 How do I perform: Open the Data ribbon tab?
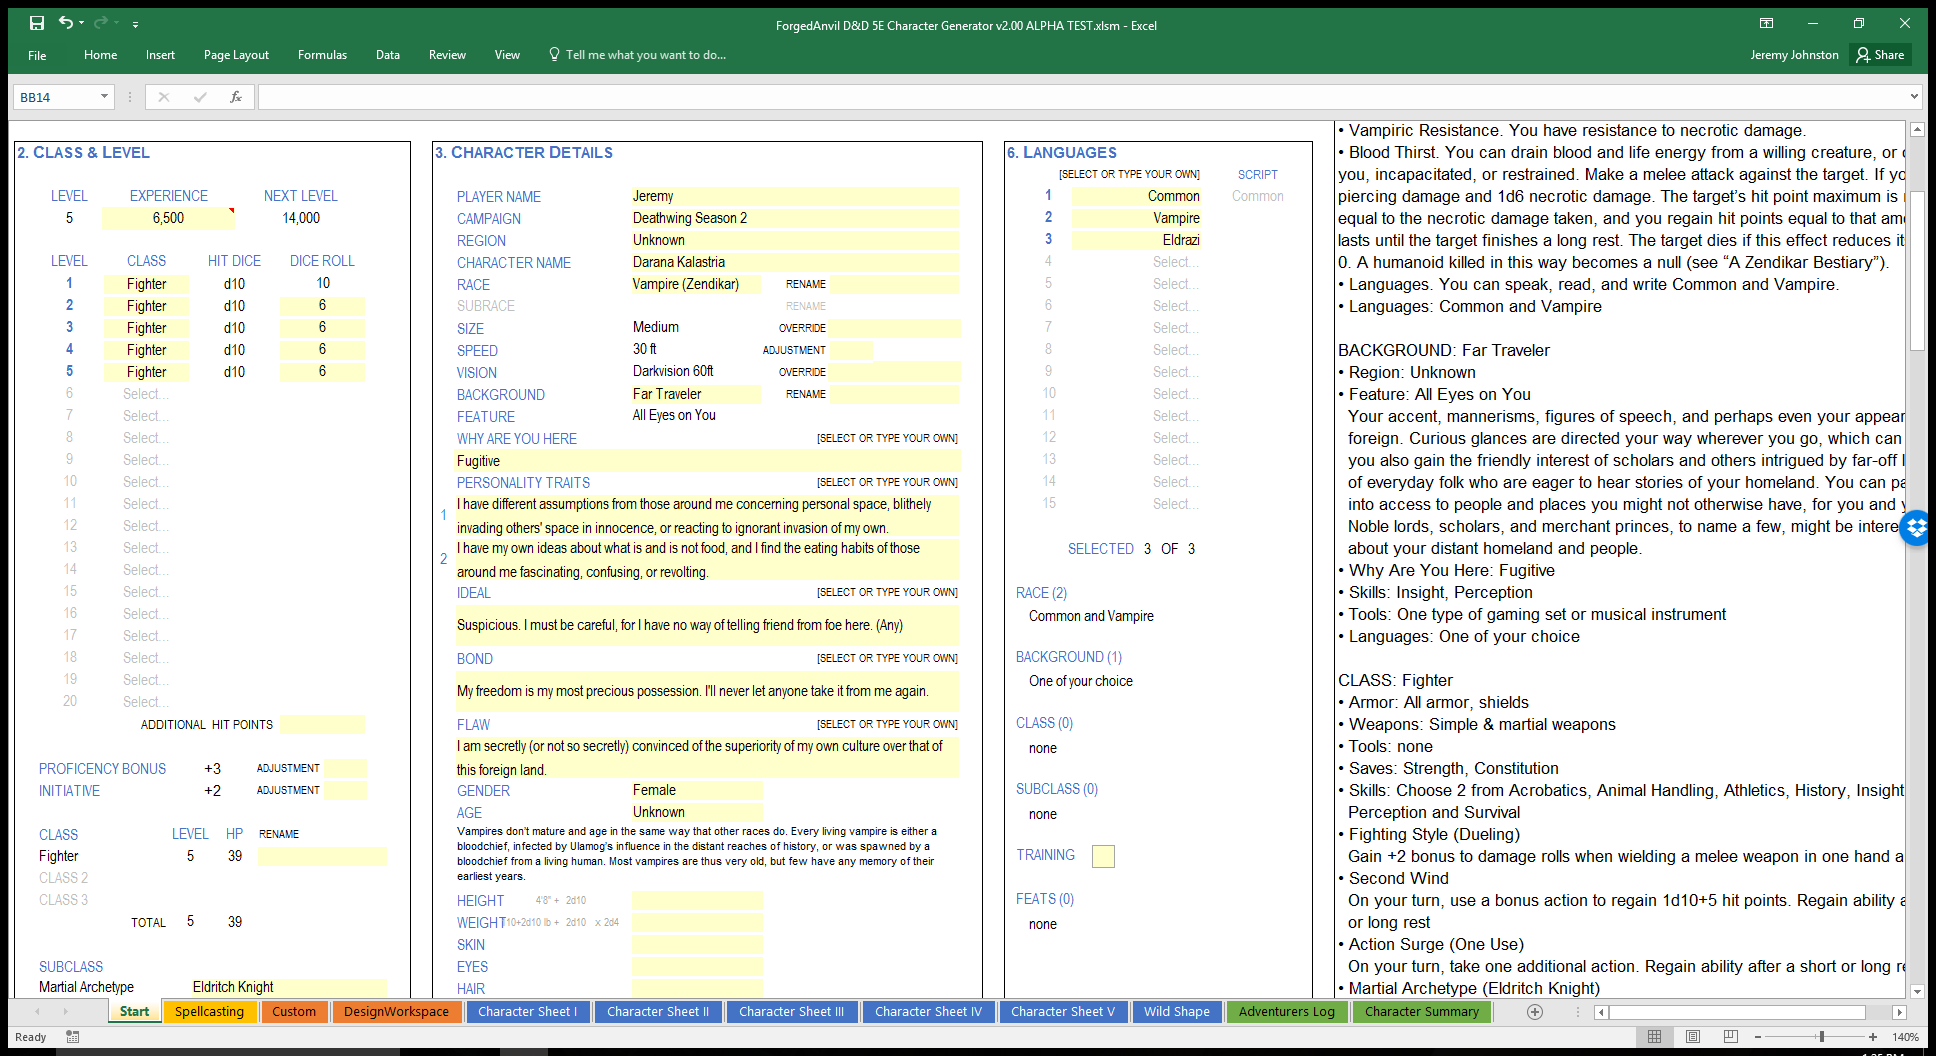tap(388, 55)
